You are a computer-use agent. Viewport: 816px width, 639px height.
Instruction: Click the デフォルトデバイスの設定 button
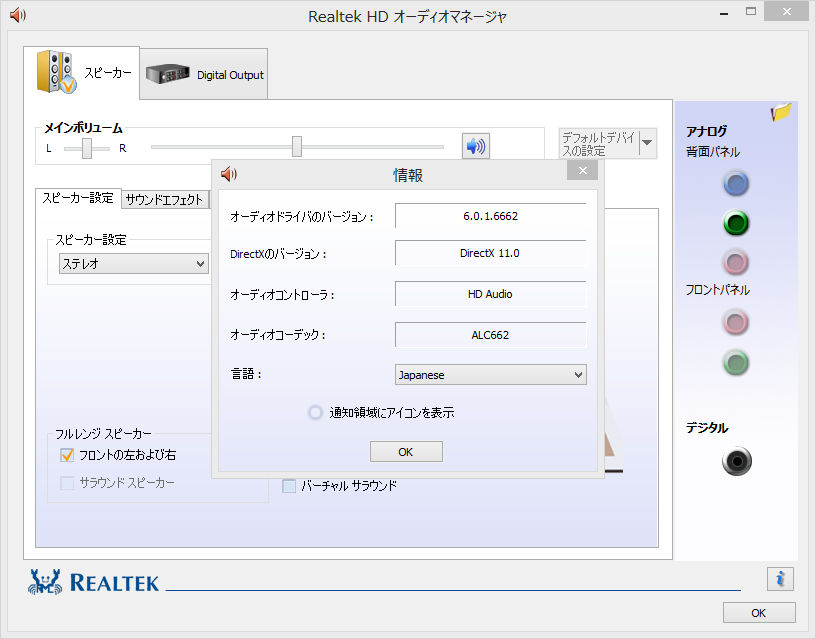click(599, 144)
